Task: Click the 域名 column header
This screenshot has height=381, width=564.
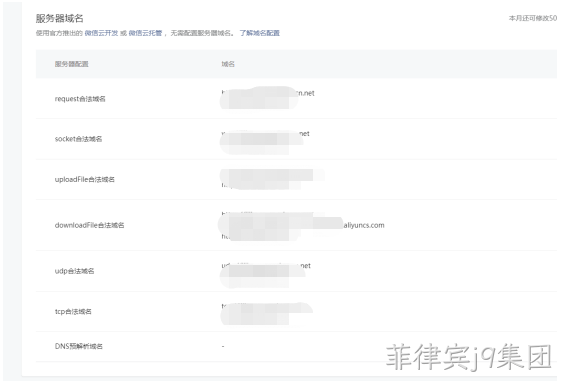Action: point(228,64)
